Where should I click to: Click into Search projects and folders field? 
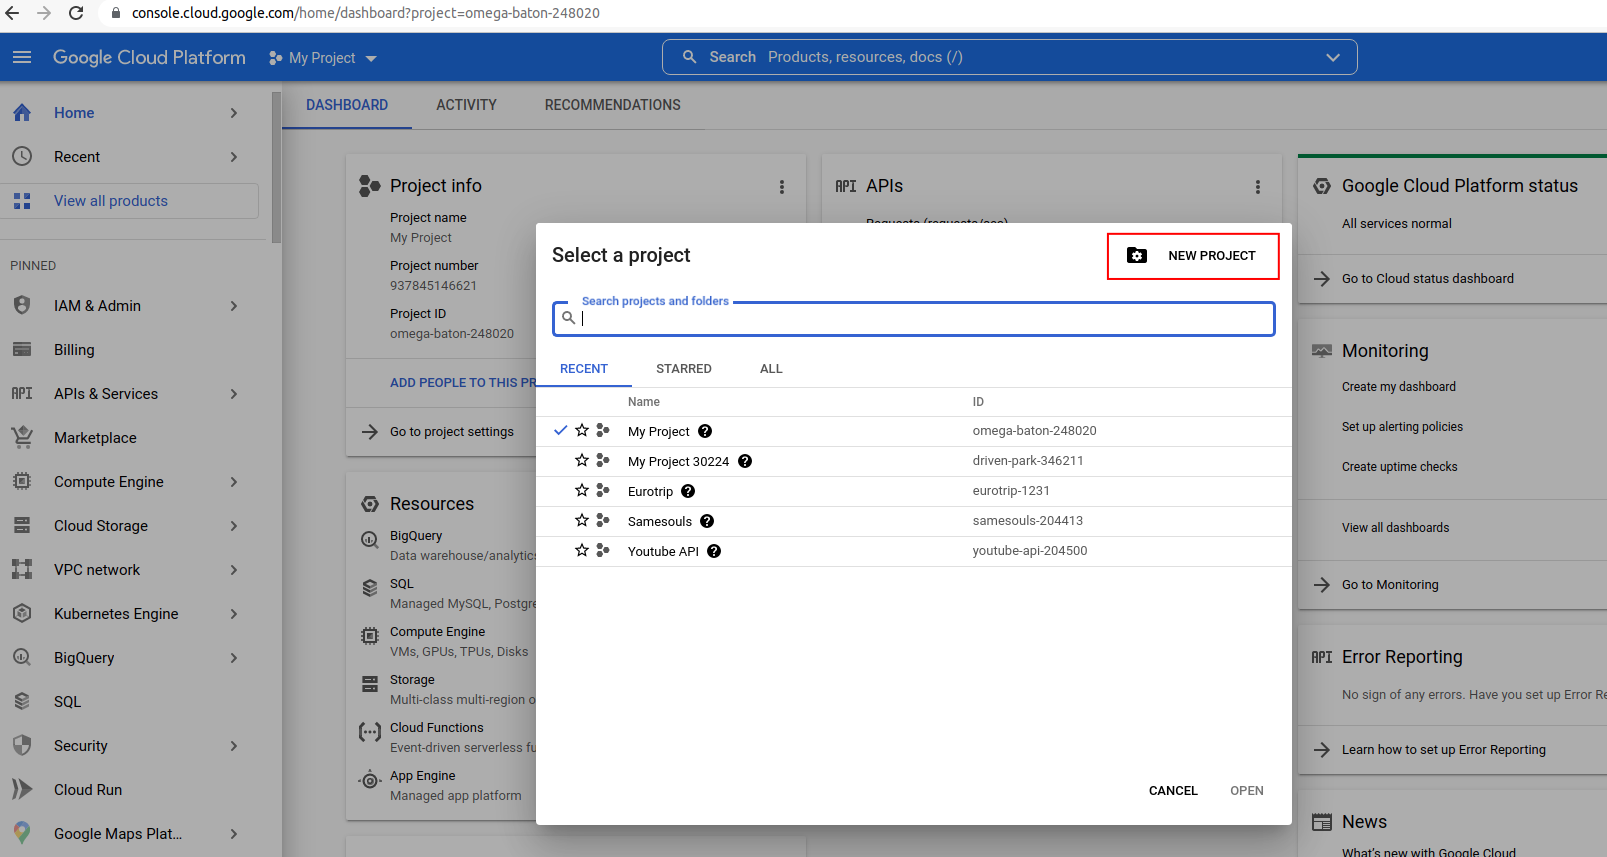click(x=914, y=319)
